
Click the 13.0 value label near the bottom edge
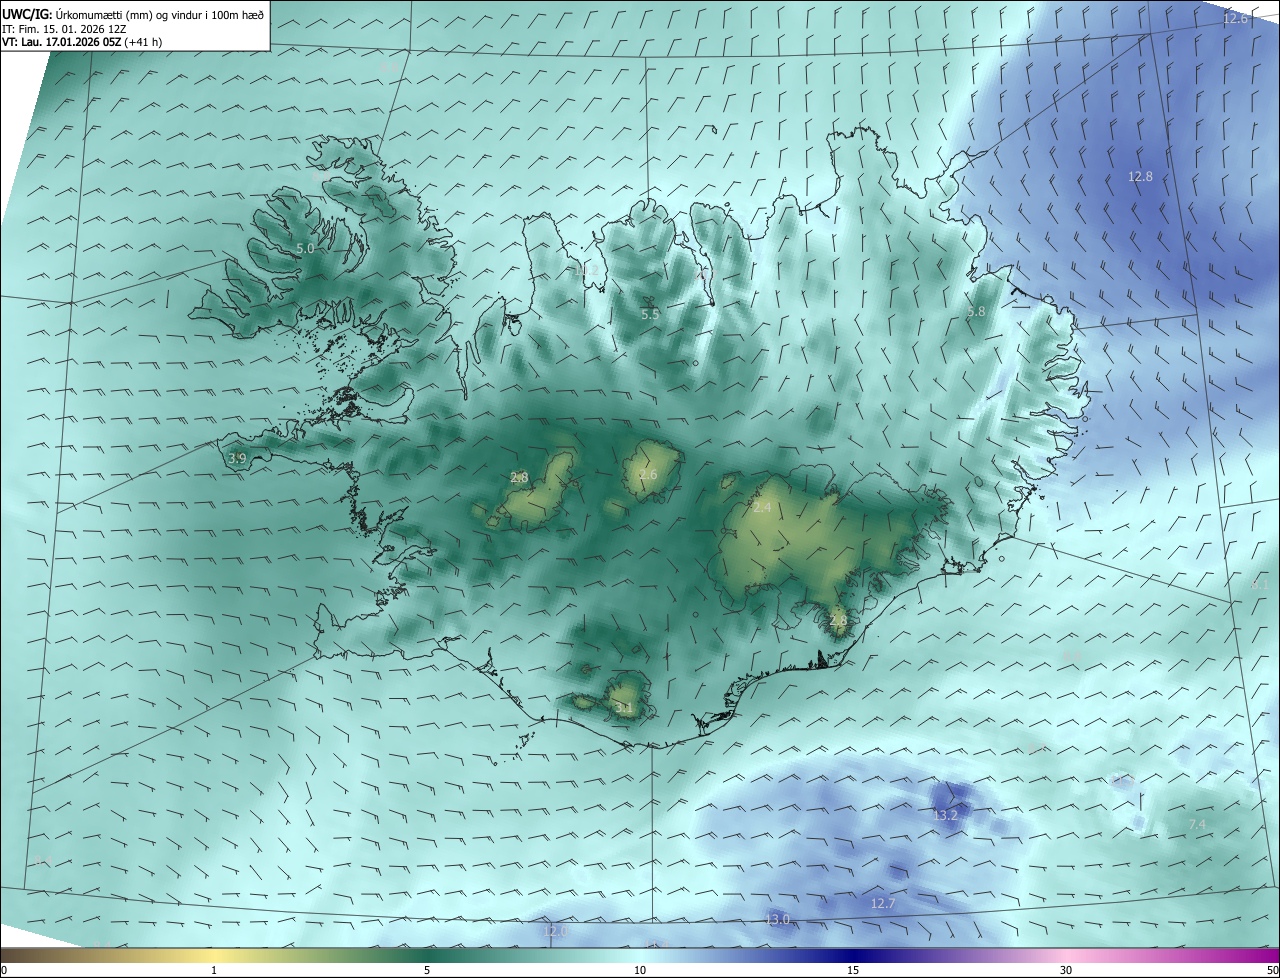[777, 919]
